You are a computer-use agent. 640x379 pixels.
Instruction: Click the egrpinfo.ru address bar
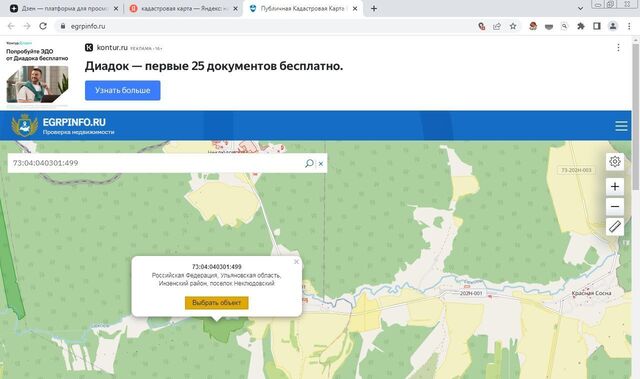(x=265, y=26)
